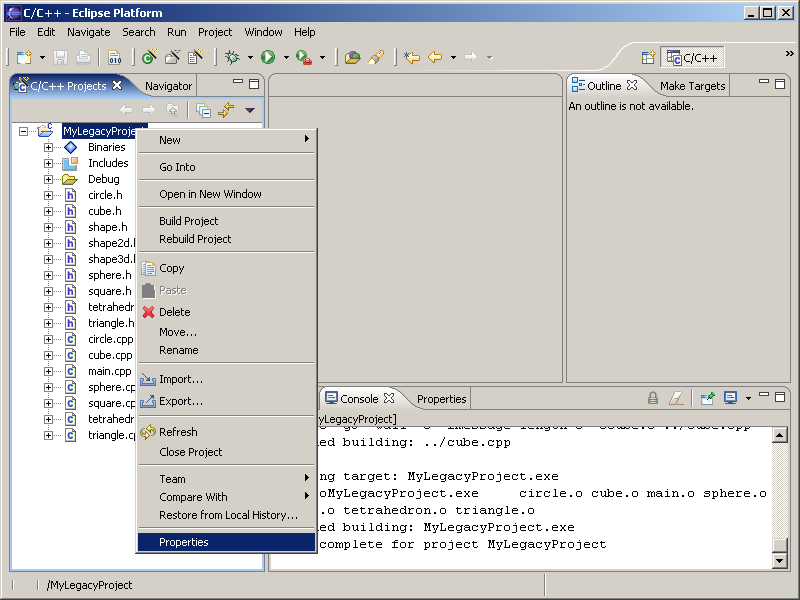Choose Rebuild Project from context menu
Screen dimensions: 800x600
pos(195,239)
